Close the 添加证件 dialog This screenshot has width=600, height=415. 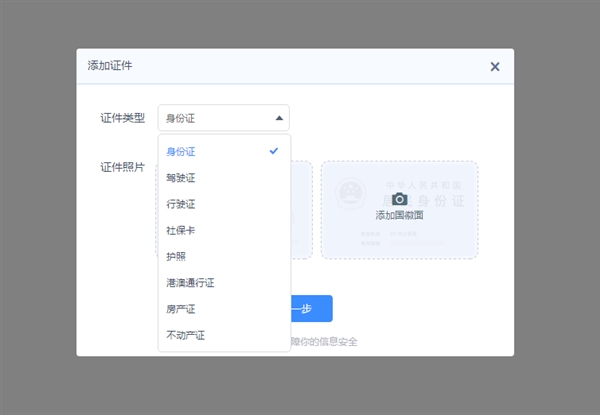click(494, 67)
